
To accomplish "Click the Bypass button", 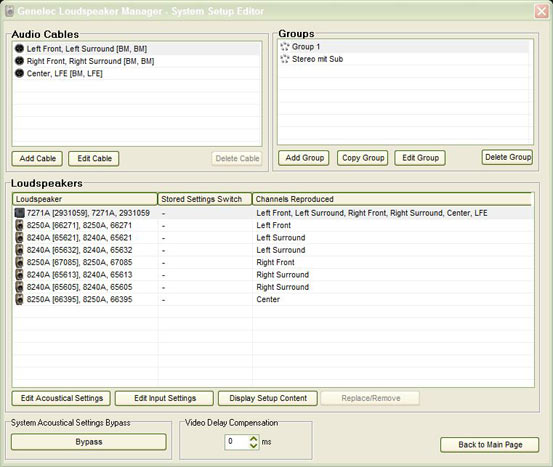I will 89,442.
